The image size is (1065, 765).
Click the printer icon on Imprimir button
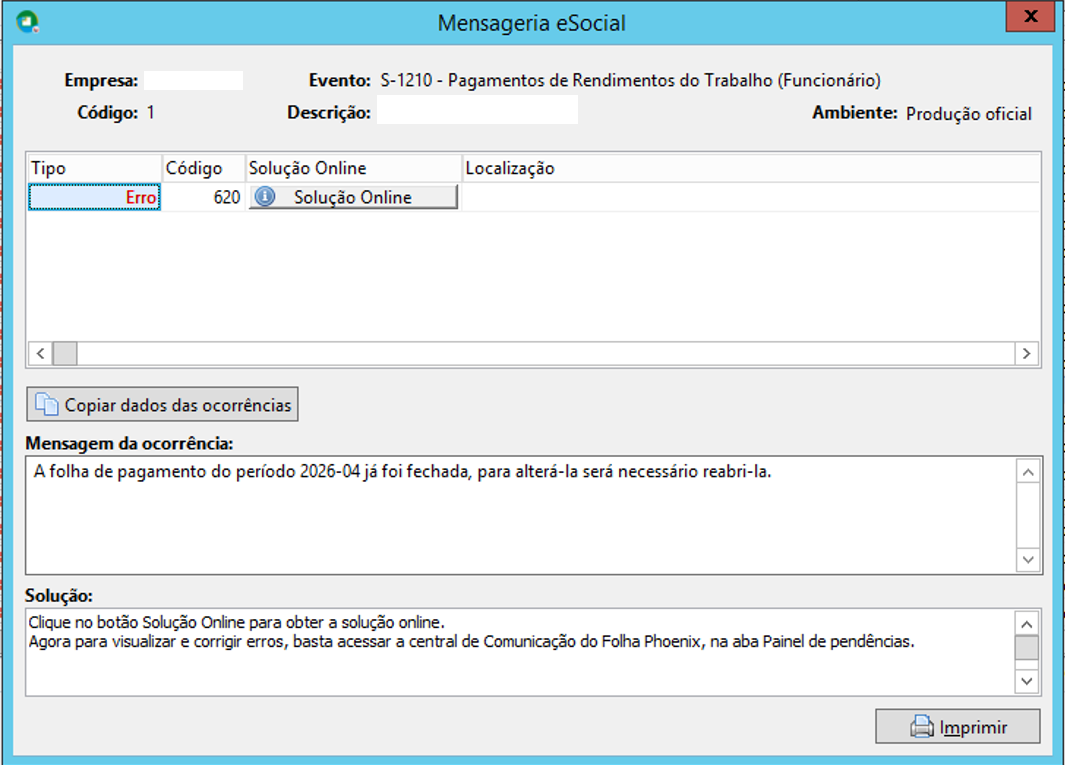pyautogui.click(x=922, y=726)
